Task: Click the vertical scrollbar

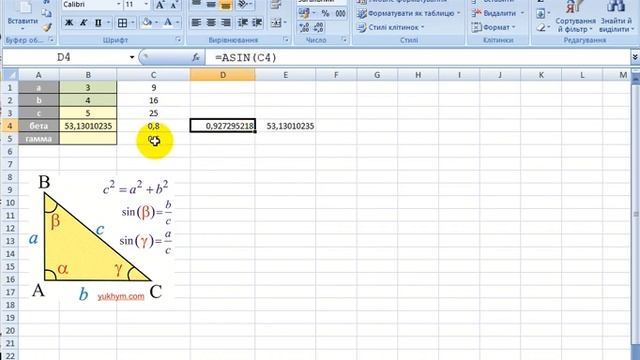Action: click(636, 214)
